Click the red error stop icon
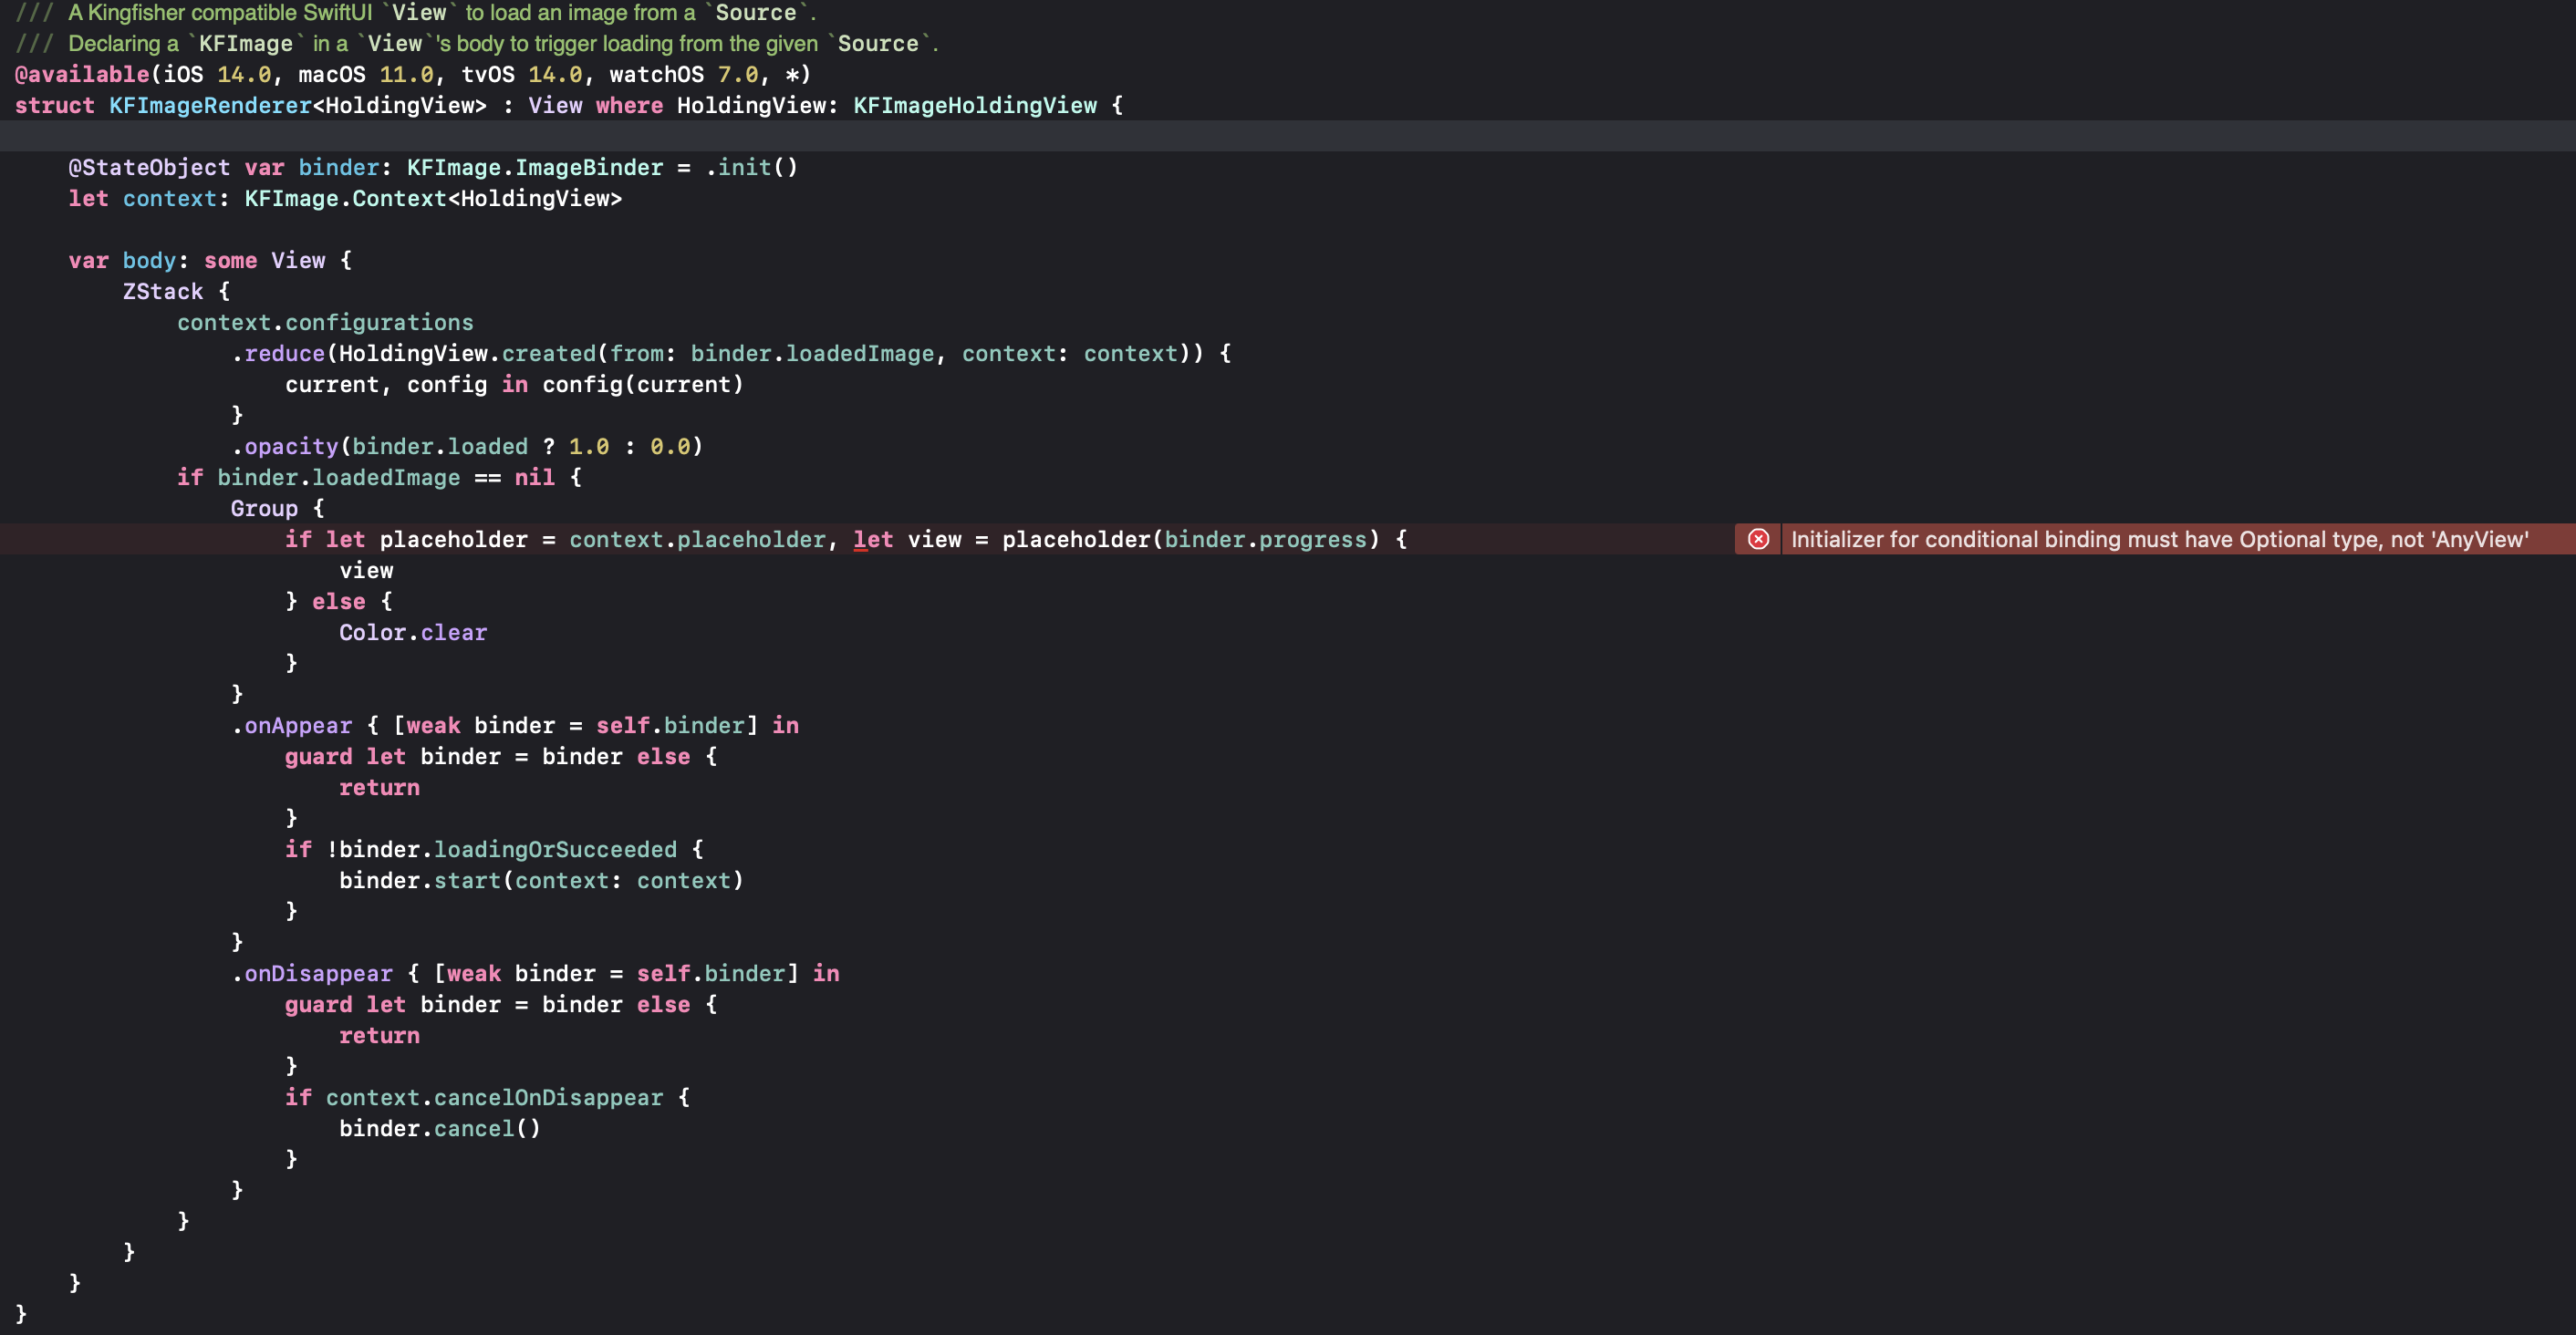The image size is (2576, 1335). (x=1757, y=539)
